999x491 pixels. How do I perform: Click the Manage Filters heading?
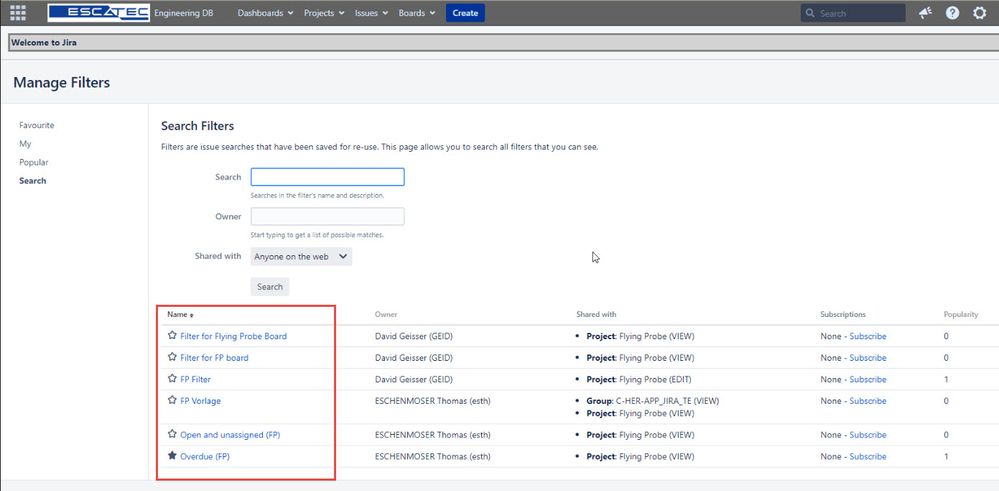(62, 83)
